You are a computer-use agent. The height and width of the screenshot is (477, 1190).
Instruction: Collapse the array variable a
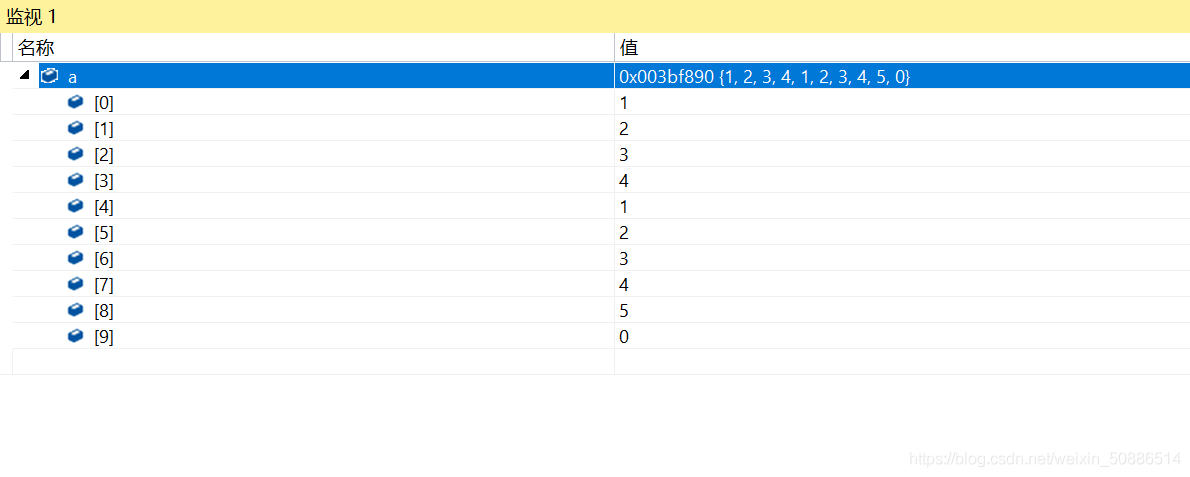(x=24, y=75)
